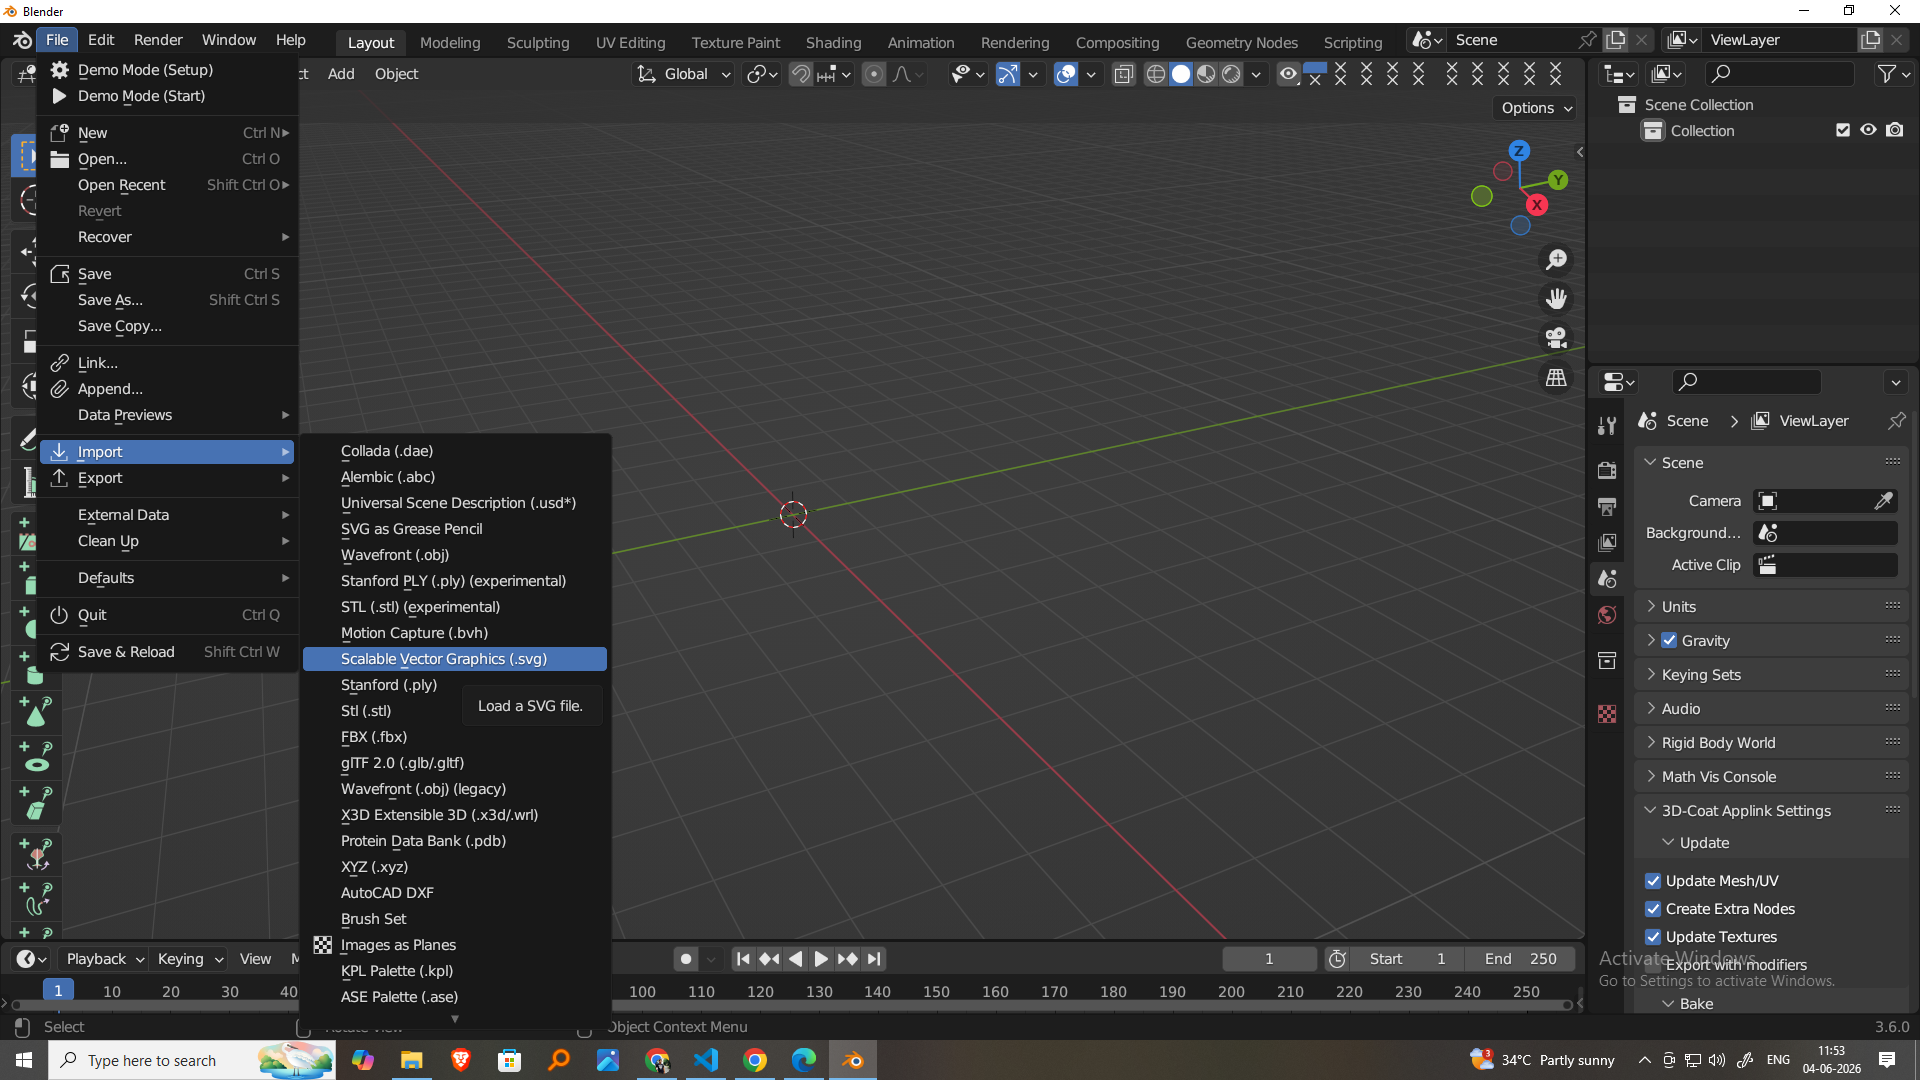The width and height of the screenshot is (1920, 1080).
Task: Pin the properties editor context
Action: pos(1896,421)
